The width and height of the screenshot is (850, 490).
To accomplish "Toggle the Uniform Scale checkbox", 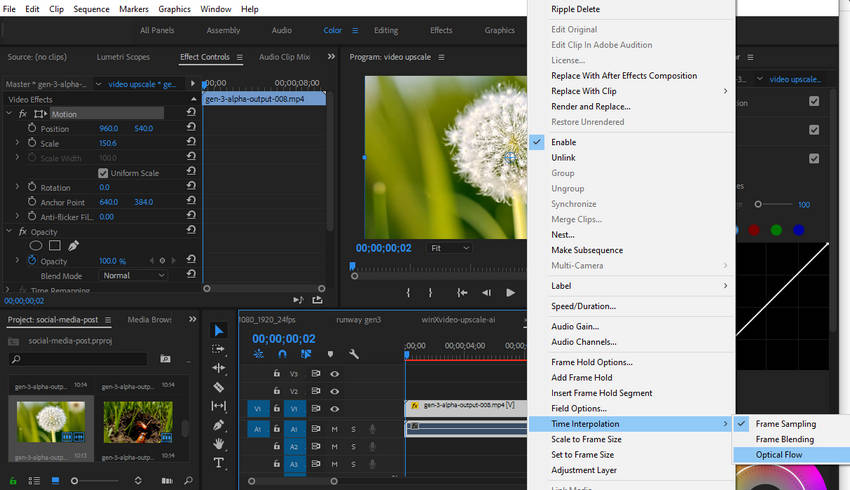I will (103, 173).
